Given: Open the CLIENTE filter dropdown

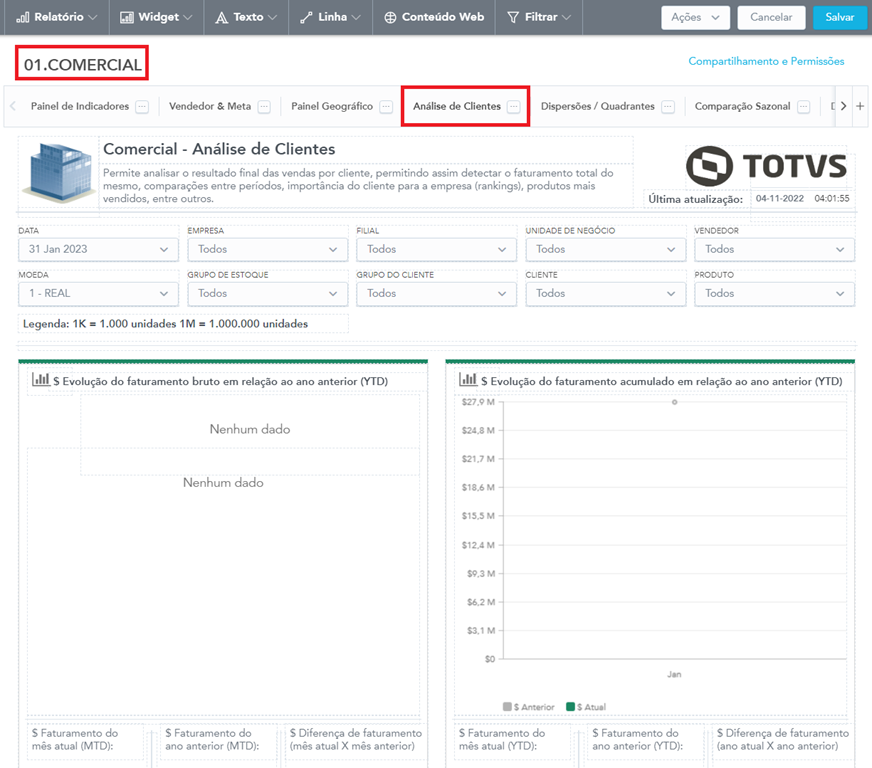Looking at the screenshot, I should [606, 294].
